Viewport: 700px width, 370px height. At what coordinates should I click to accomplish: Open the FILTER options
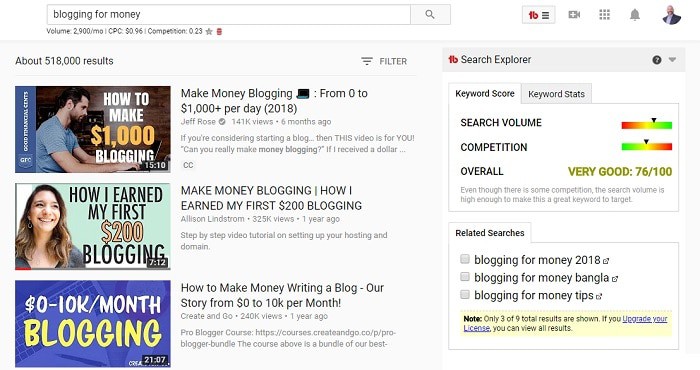tap(384, 61)
